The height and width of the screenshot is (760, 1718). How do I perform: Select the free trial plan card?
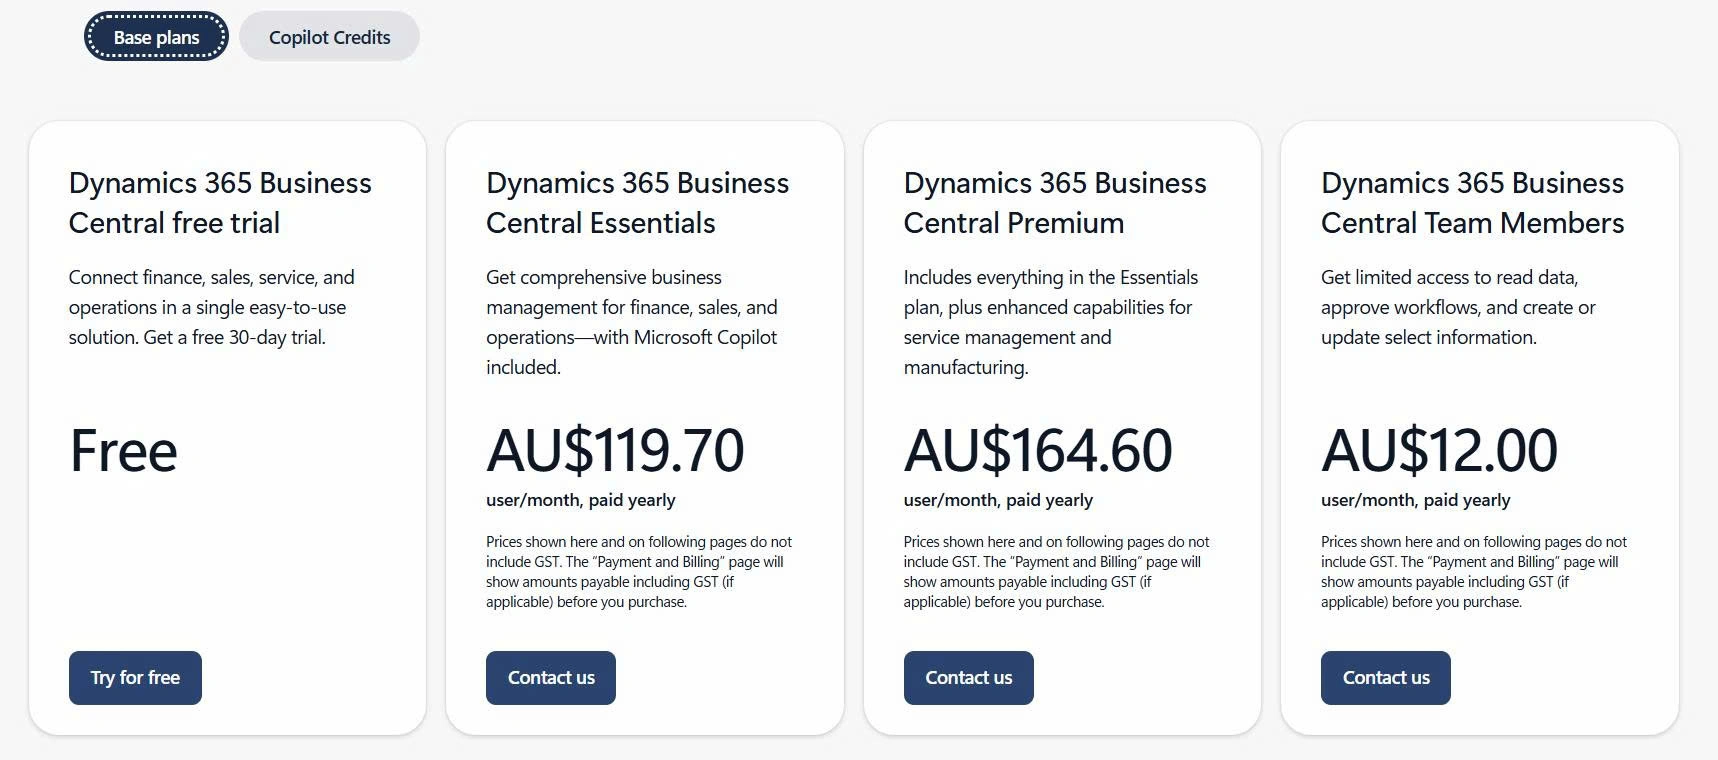coord(228,425)
